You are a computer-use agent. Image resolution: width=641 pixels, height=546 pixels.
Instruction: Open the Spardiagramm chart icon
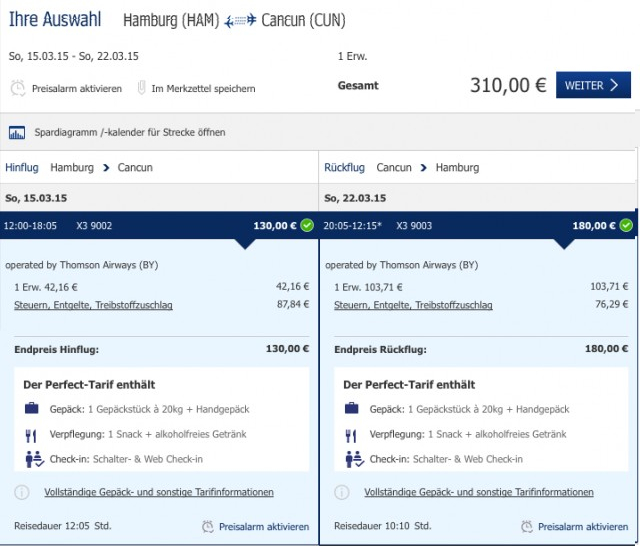tap(17, 132)
